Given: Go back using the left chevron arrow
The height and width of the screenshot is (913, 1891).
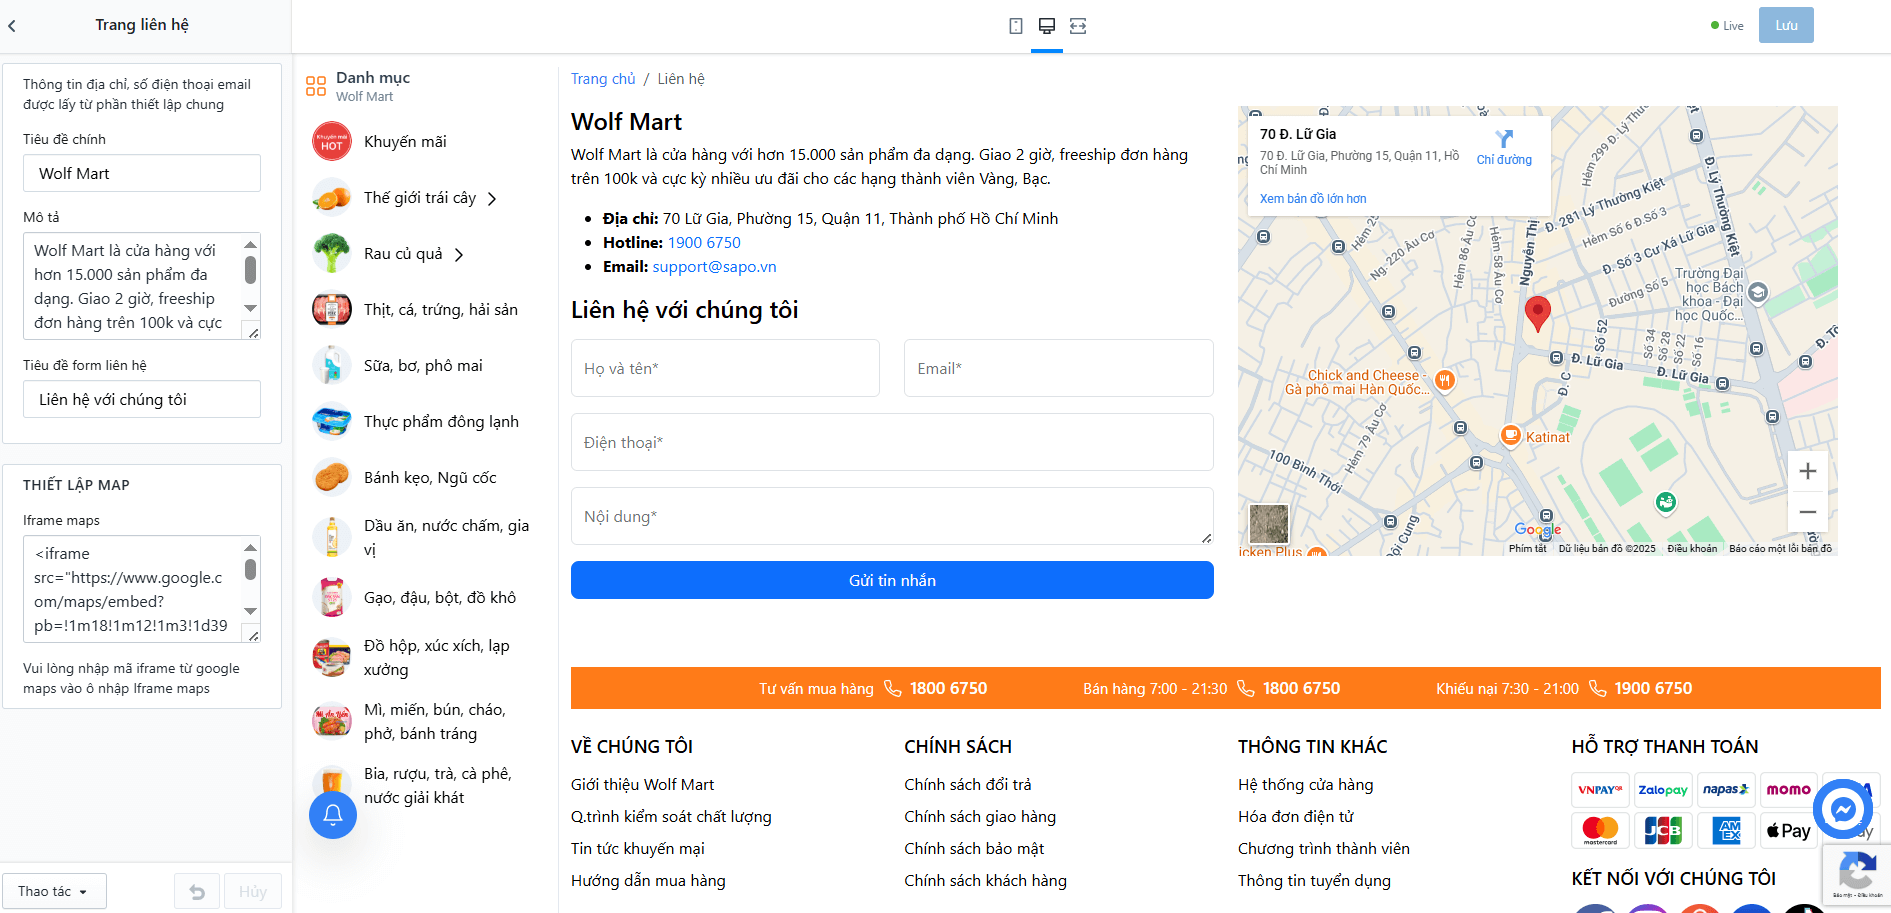Looking at the screenshot, I should click(12, 26).
